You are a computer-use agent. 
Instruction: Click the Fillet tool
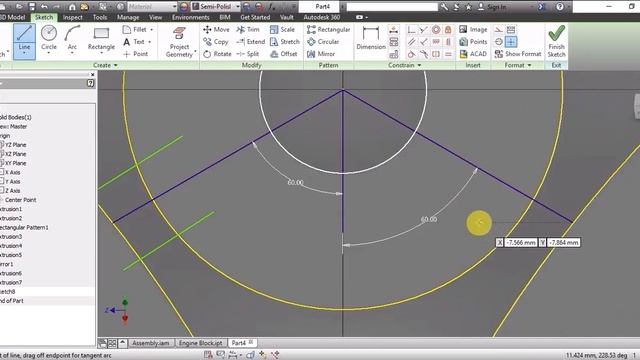[135, 29]
